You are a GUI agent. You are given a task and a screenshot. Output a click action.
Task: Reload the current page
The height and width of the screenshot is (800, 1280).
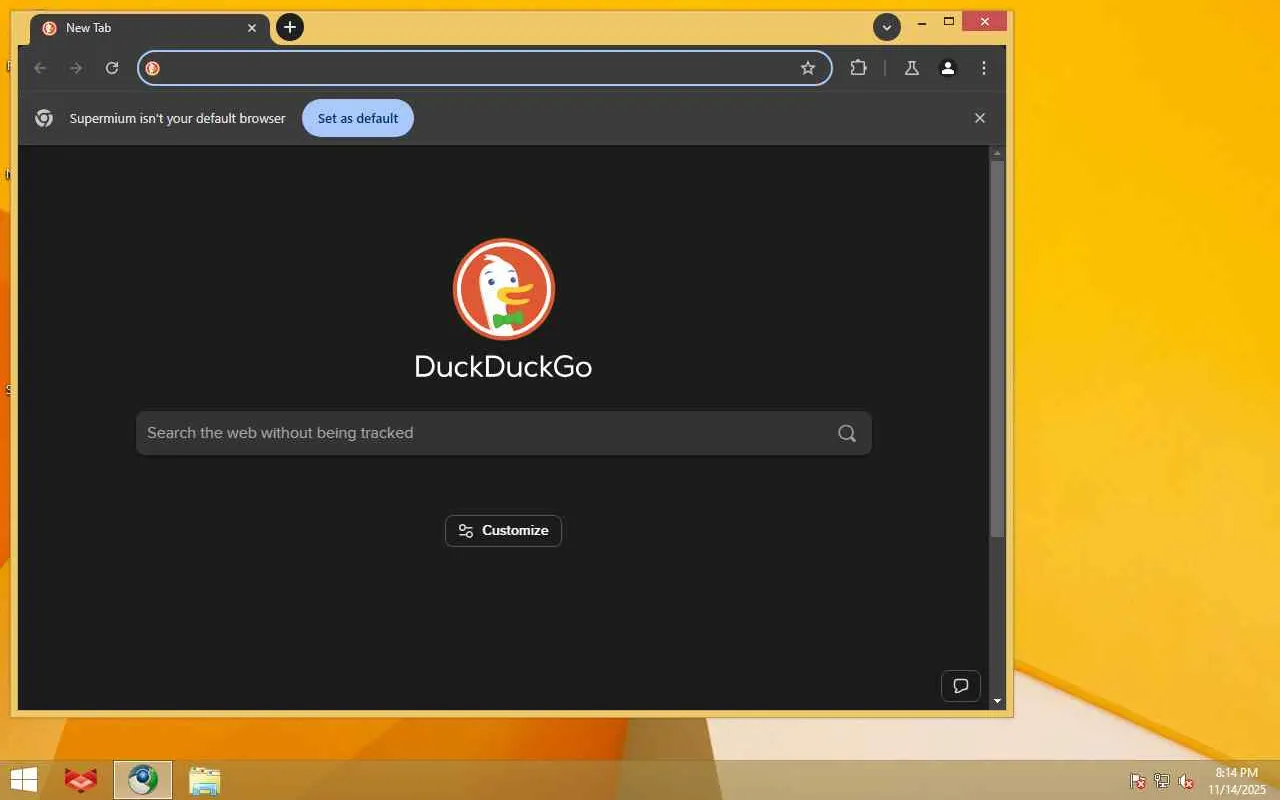112,68
